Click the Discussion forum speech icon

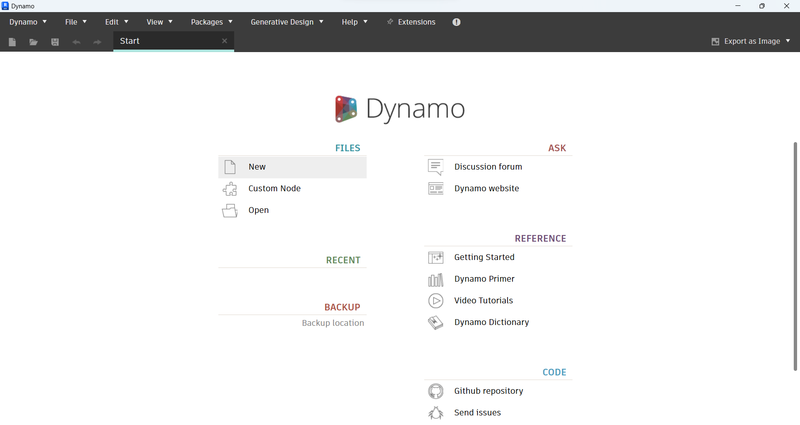[436, 167]
